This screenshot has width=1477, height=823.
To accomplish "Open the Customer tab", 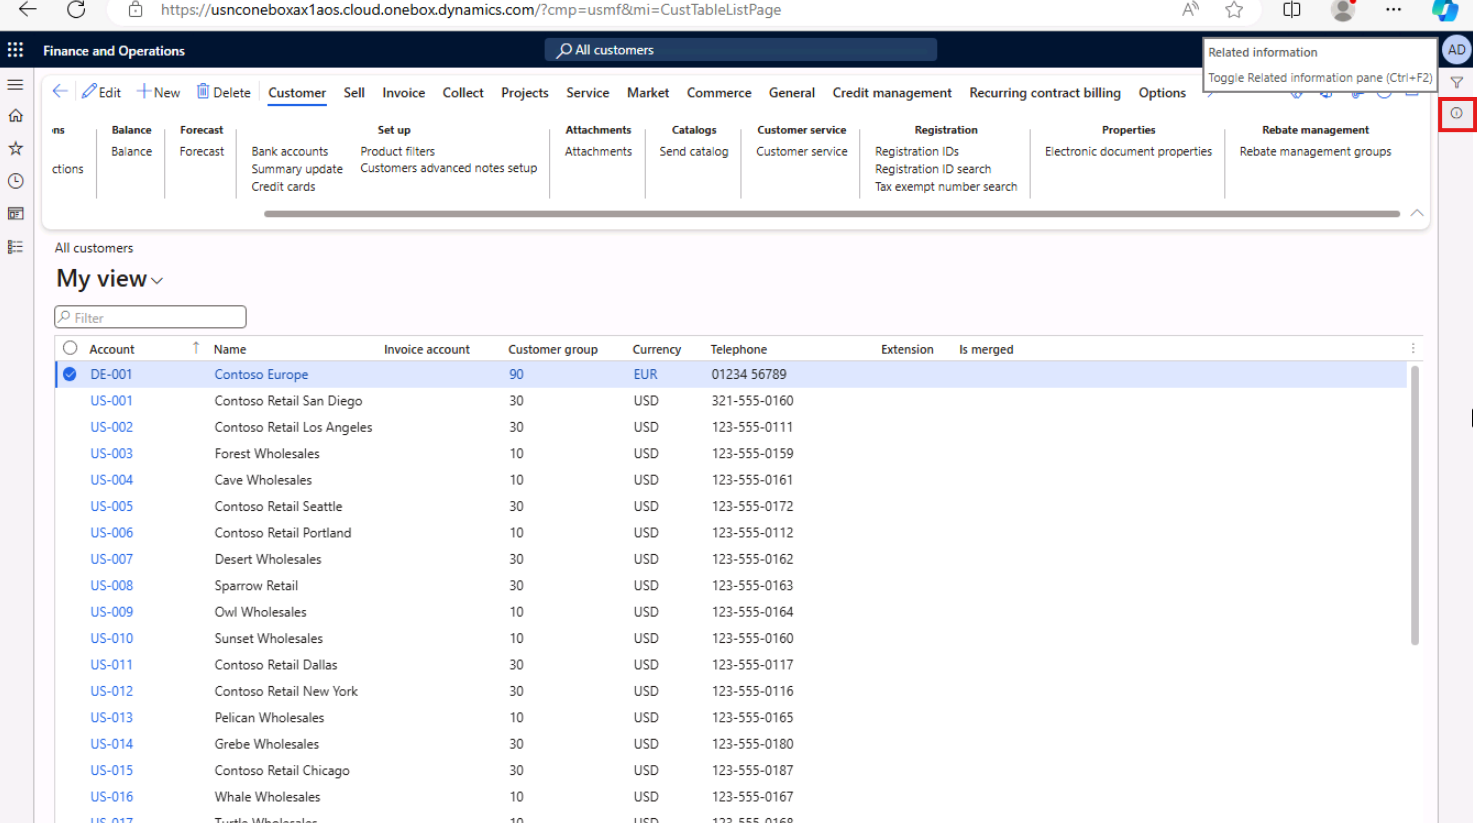I will [x=297, y=93].
